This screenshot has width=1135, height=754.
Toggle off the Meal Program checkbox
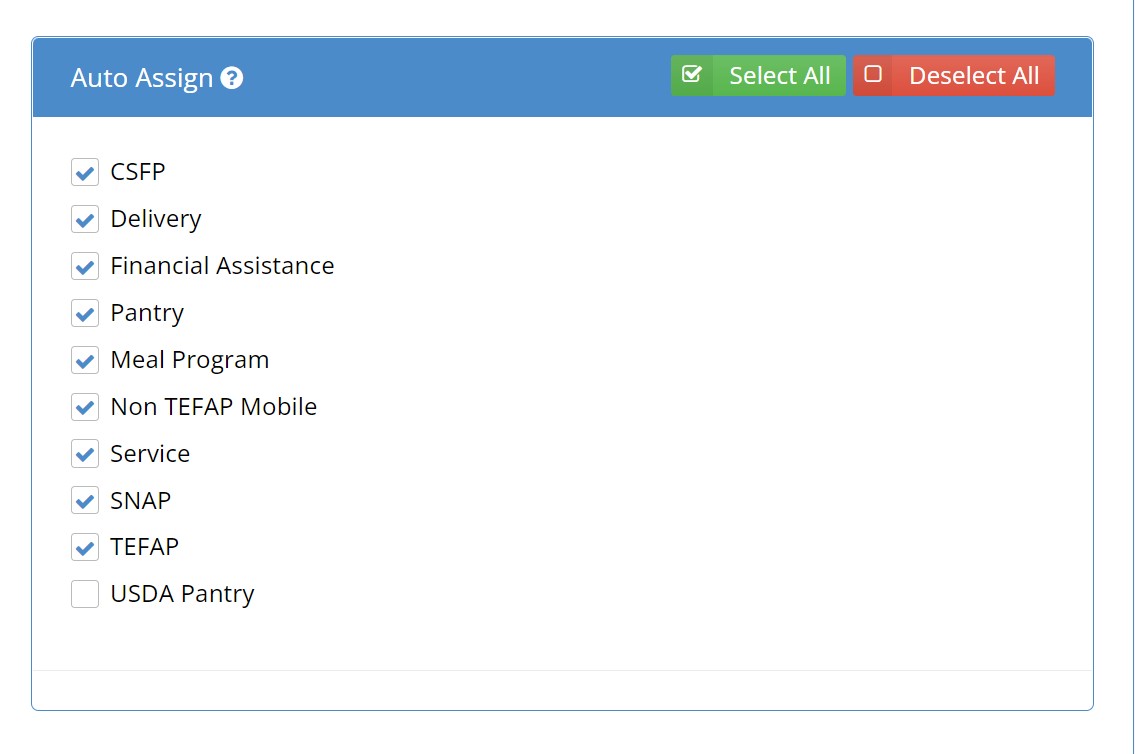[85, 360]
